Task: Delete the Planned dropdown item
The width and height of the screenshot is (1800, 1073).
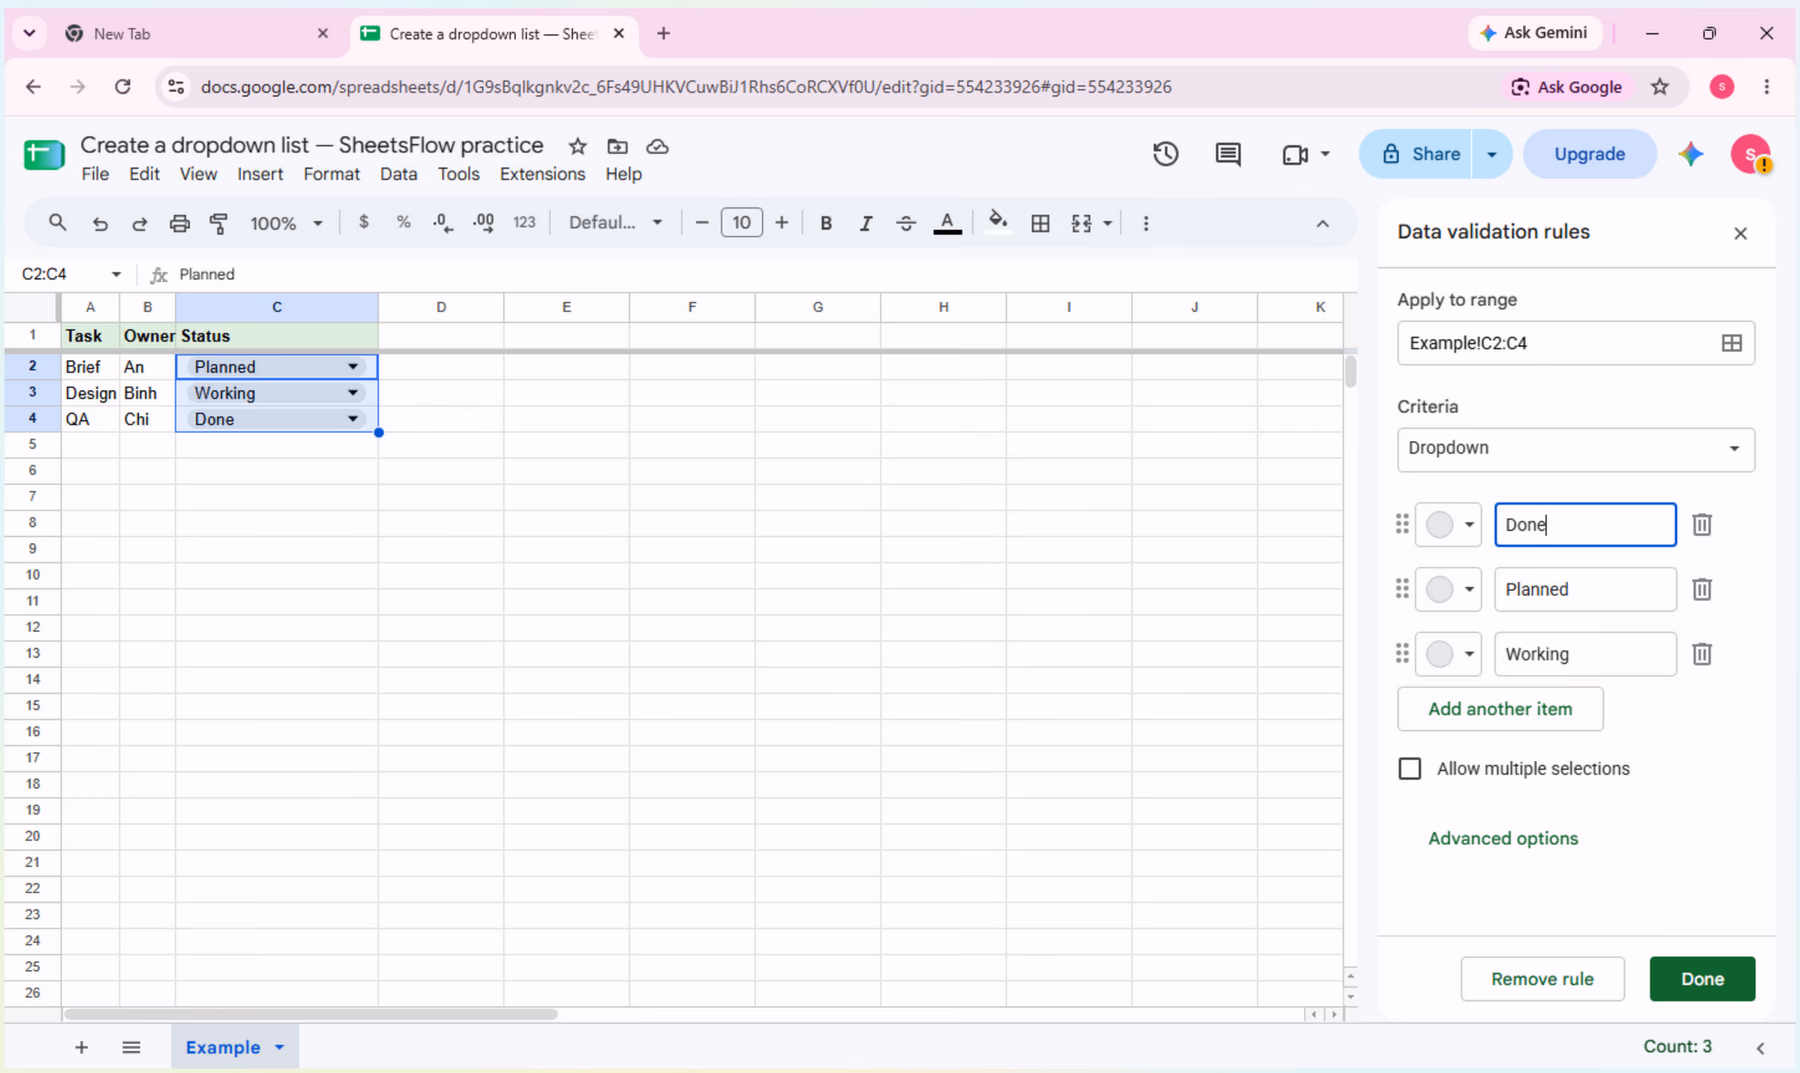Action: (1702, 589)
